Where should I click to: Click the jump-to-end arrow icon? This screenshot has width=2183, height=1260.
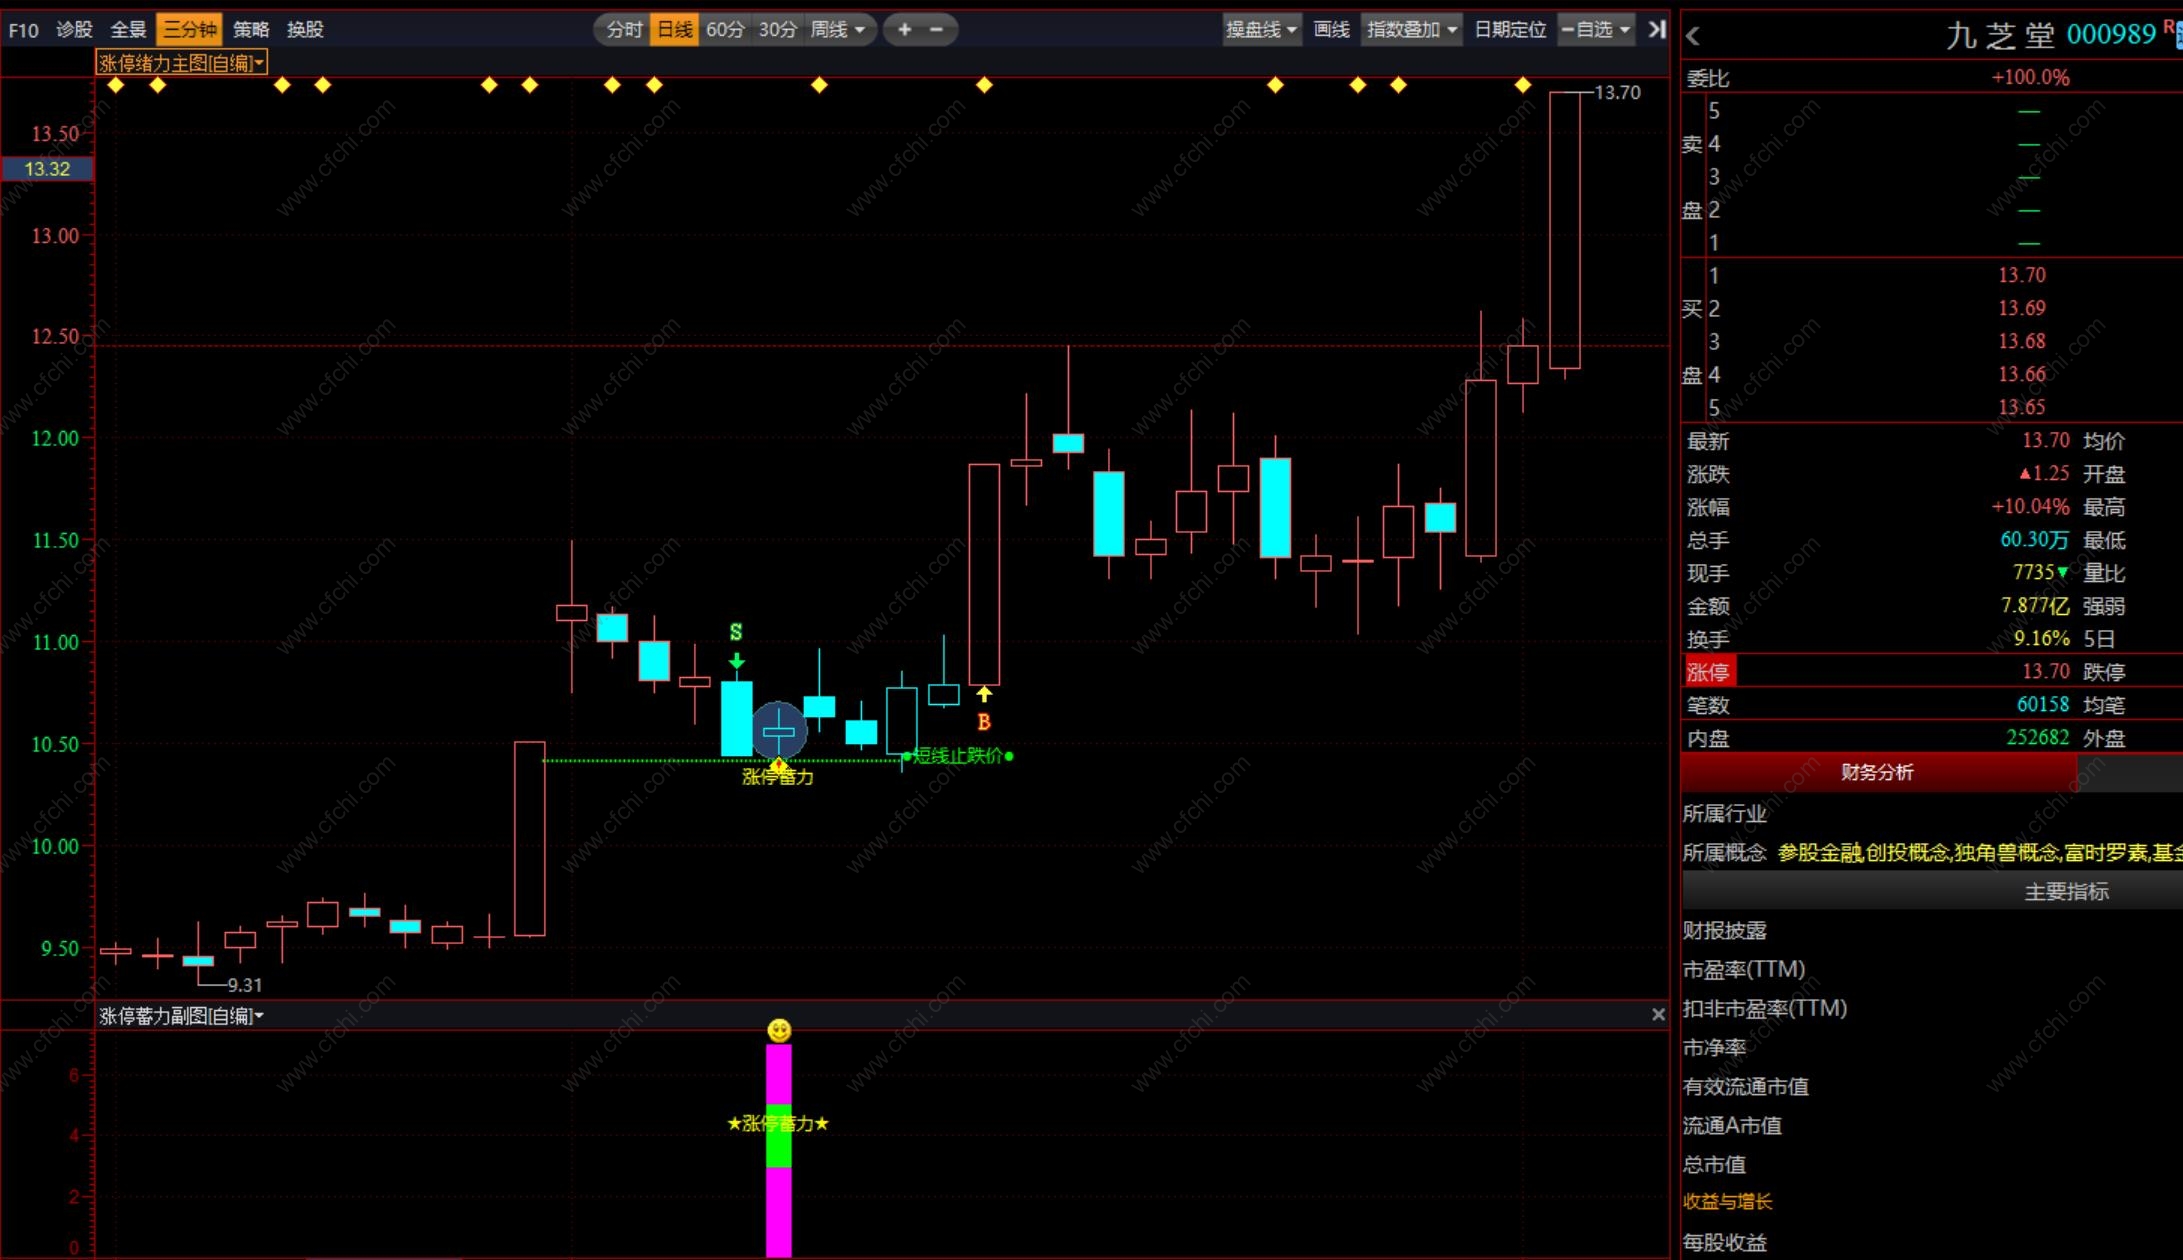[x=1657, y=29]
